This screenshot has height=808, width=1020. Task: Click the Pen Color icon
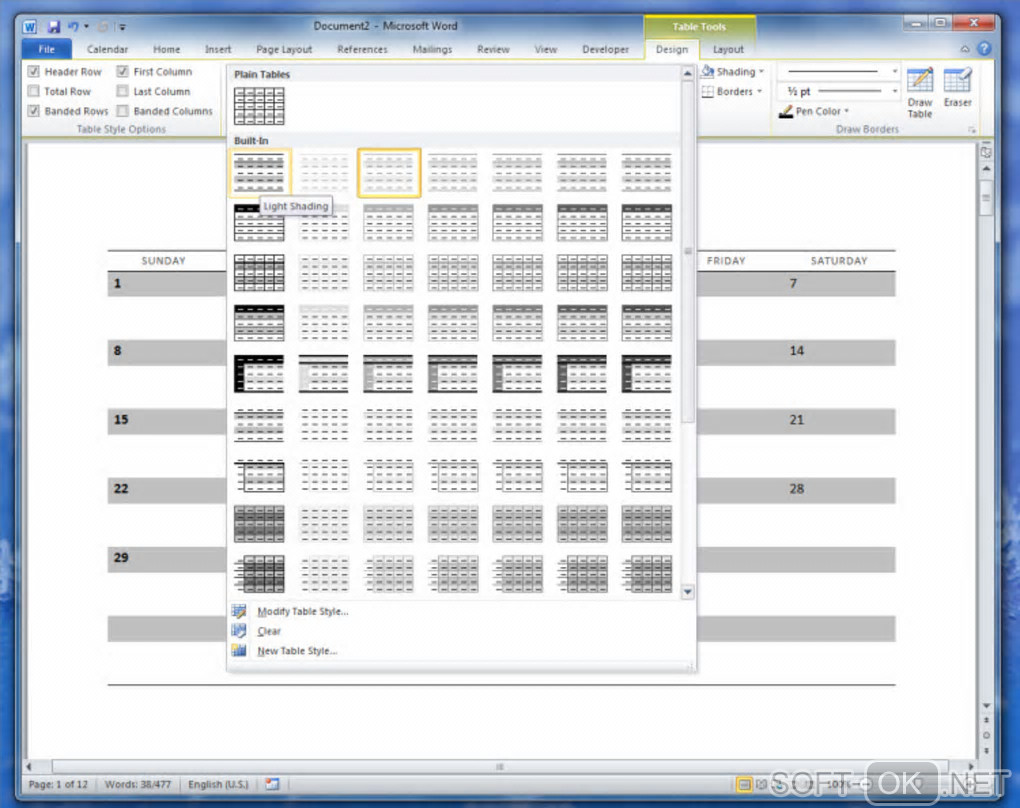coord(786,111)
